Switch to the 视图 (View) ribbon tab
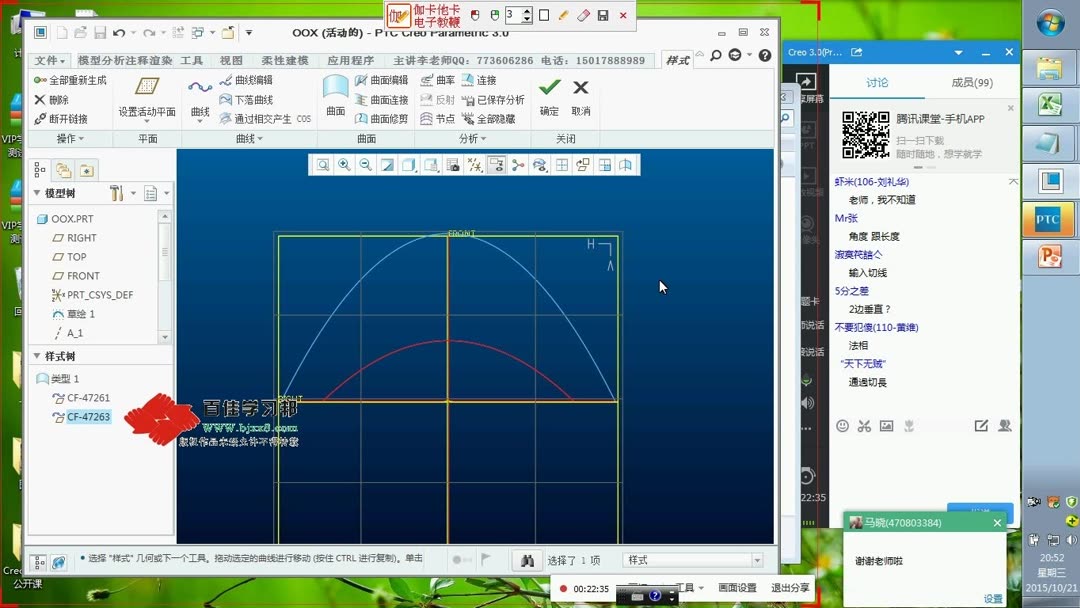Screen dimensions: 1080x608 pyautogui.click(x=233, y=60)
